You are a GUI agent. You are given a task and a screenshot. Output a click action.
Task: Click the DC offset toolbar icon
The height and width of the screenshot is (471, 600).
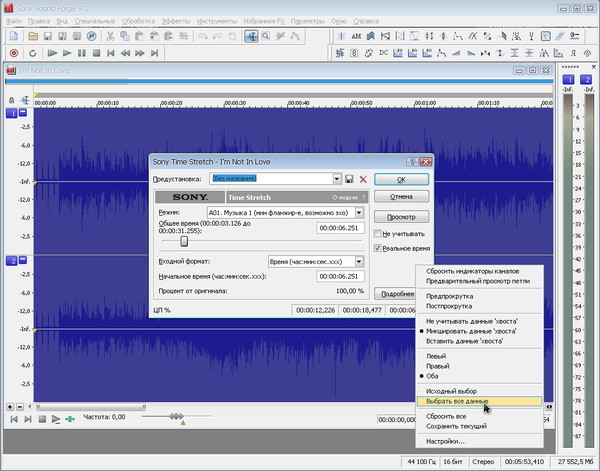383,53
